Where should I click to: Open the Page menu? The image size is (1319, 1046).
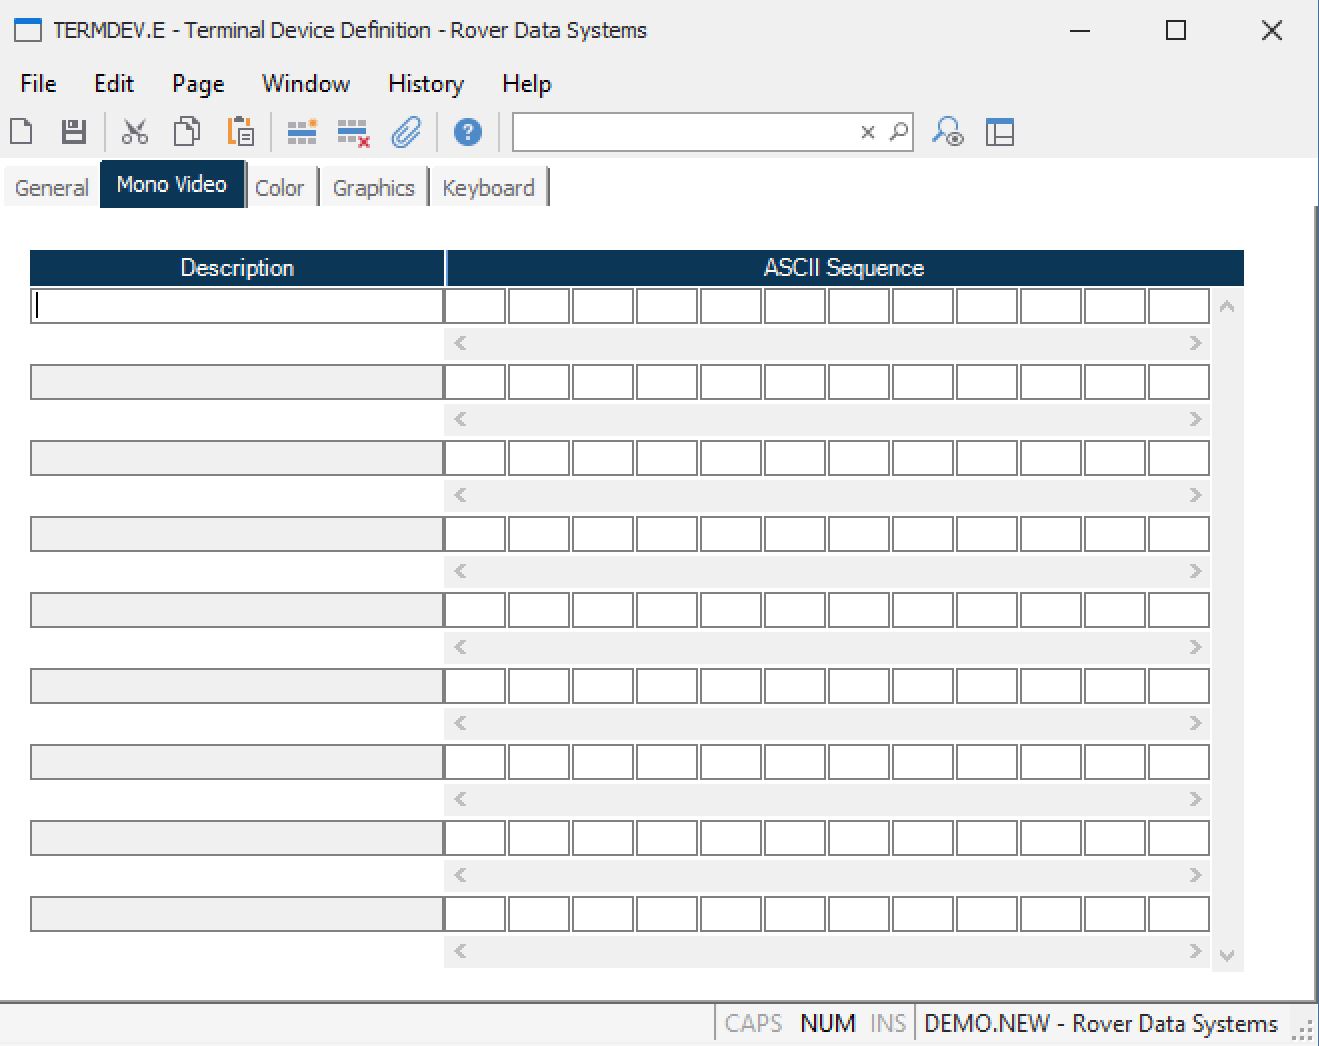(x=198, y=84)
